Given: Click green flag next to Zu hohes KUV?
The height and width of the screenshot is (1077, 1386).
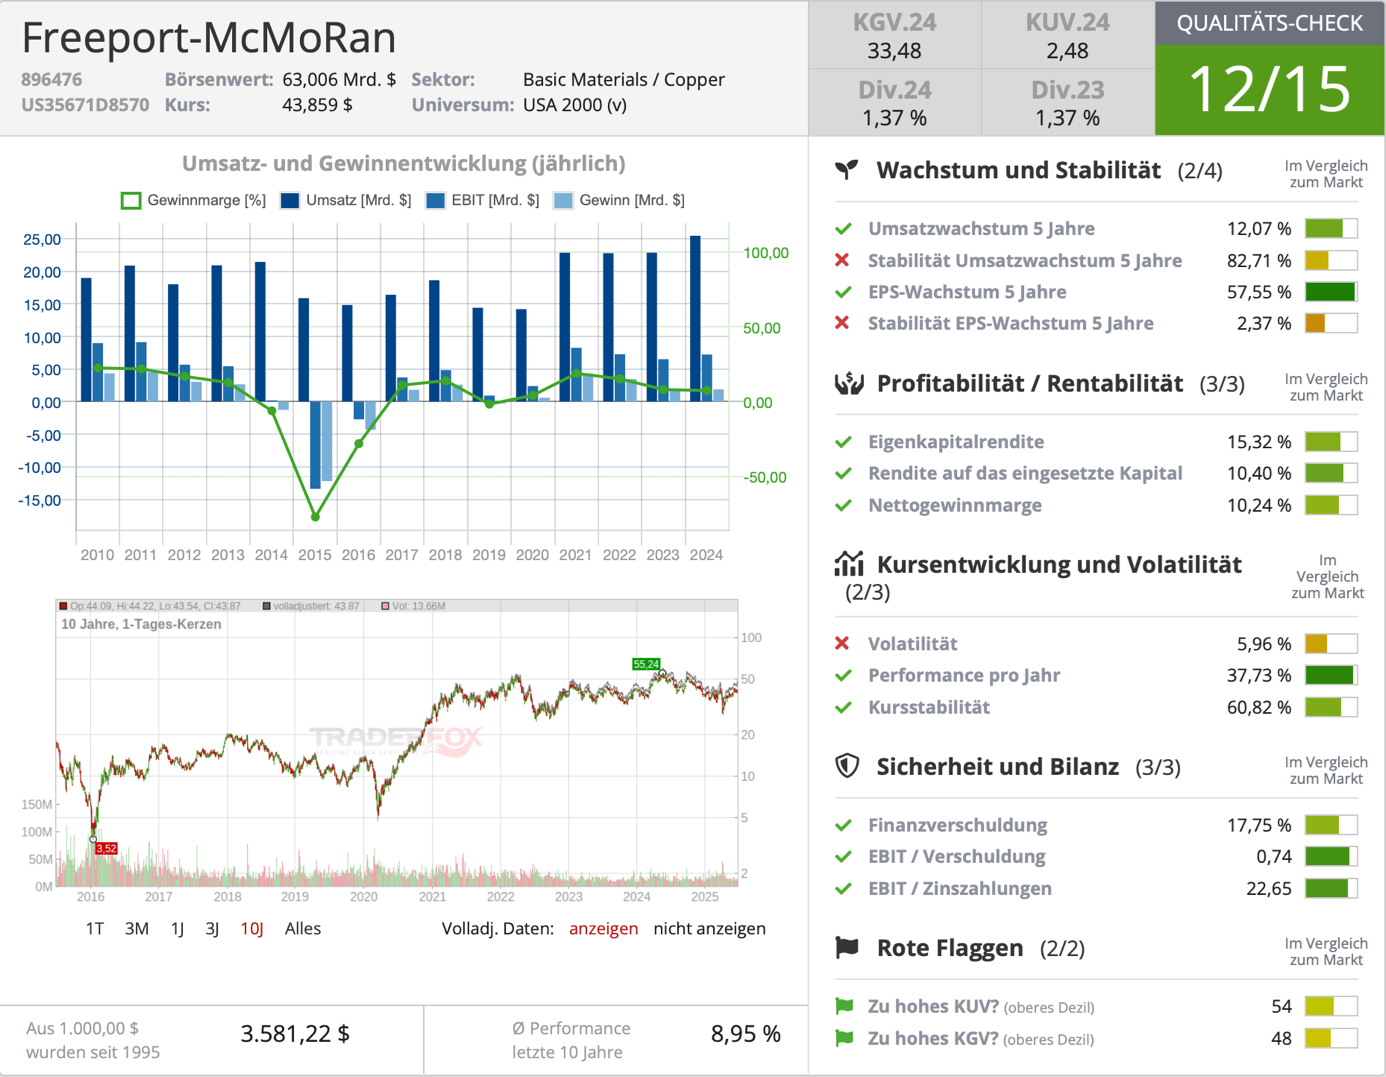Looking at the screenshot, I should coord(844,1006).
